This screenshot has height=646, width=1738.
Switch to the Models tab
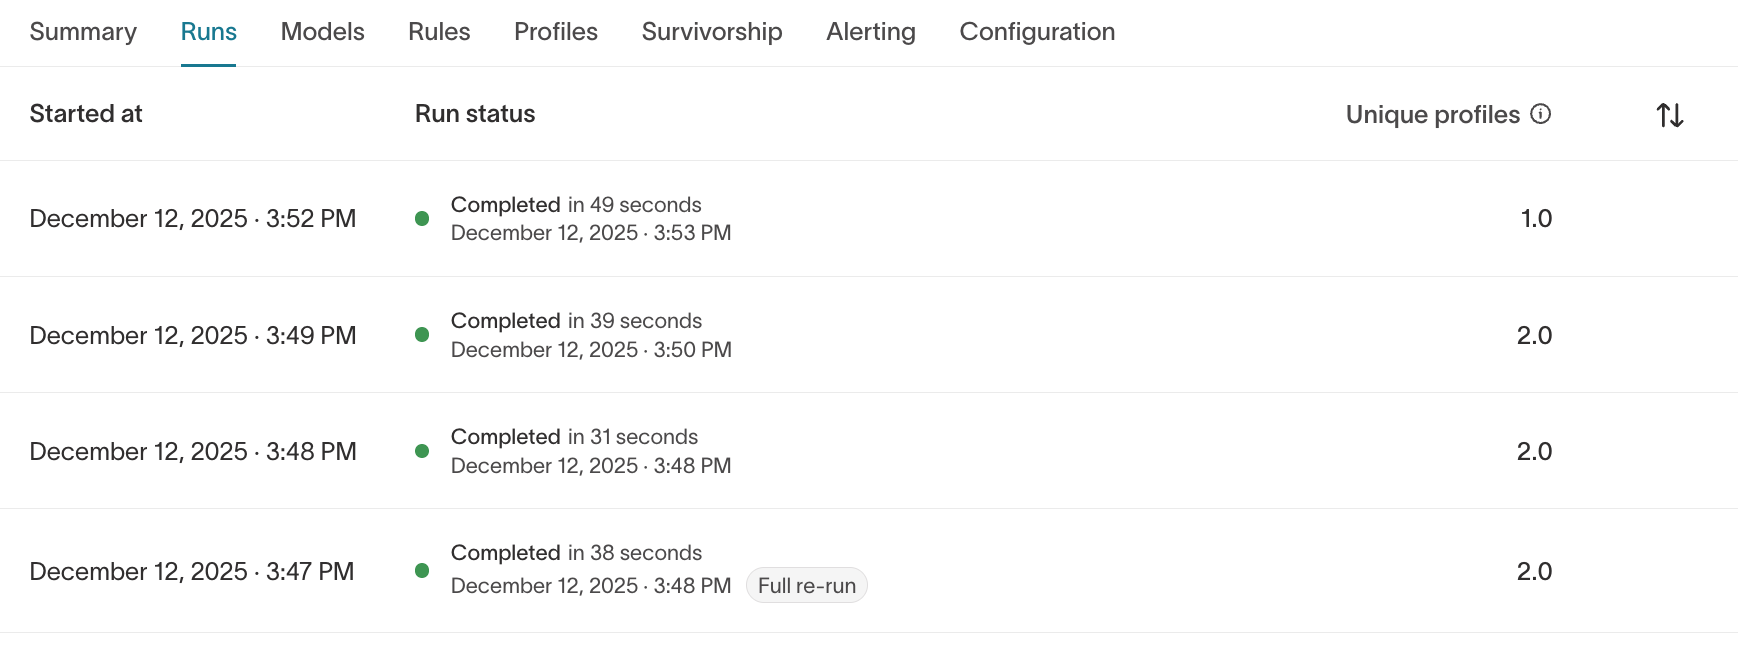point(322,32)
